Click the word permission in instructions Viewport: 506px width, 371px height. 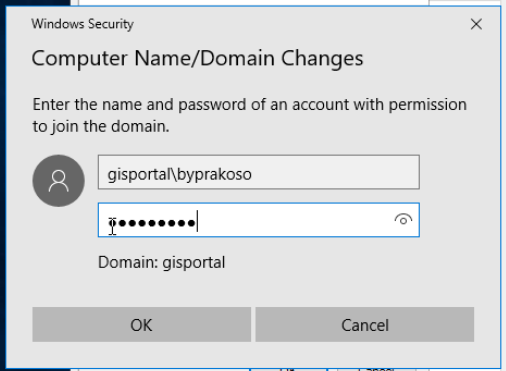point(428,105)
